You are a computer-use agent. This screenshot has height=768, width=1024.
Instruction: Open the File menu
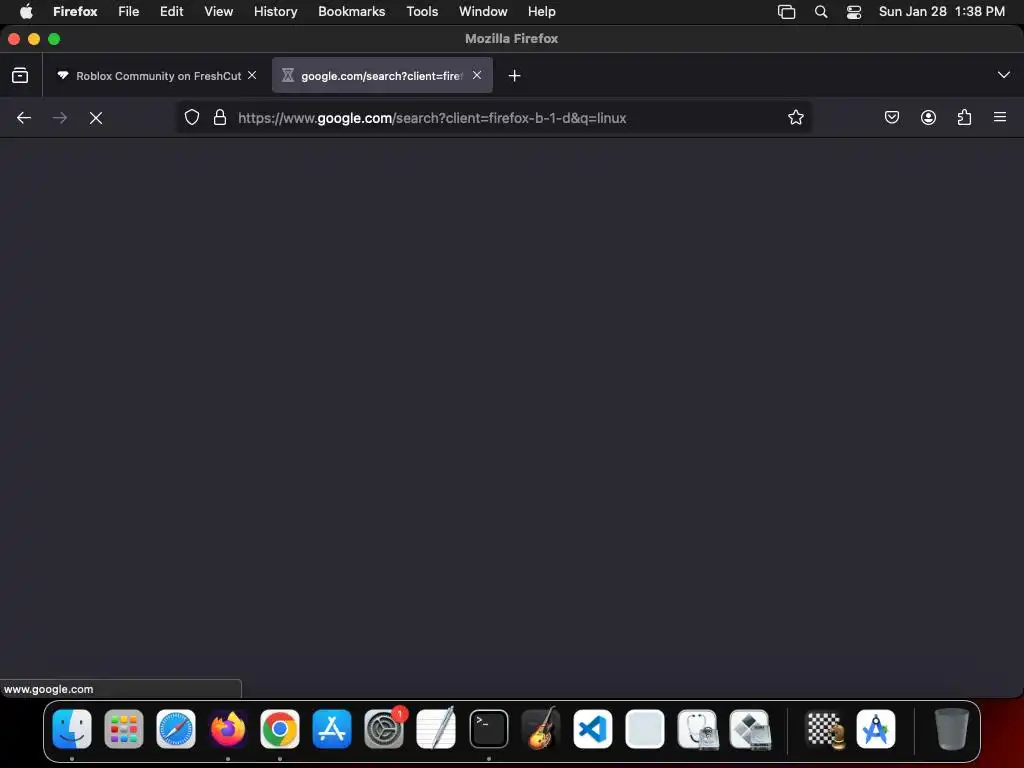click(x=129, y=12)
